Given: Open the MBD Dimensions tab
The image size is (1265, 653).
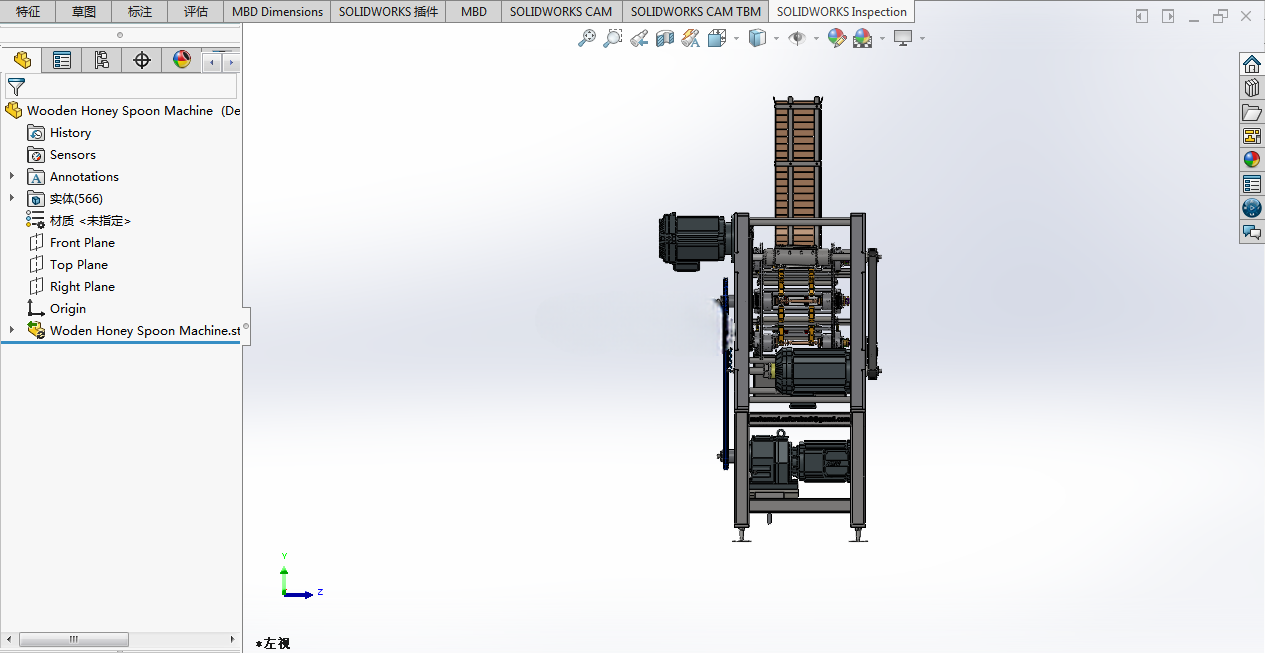Looking at the screenshot, I should (x=277, y=12).
